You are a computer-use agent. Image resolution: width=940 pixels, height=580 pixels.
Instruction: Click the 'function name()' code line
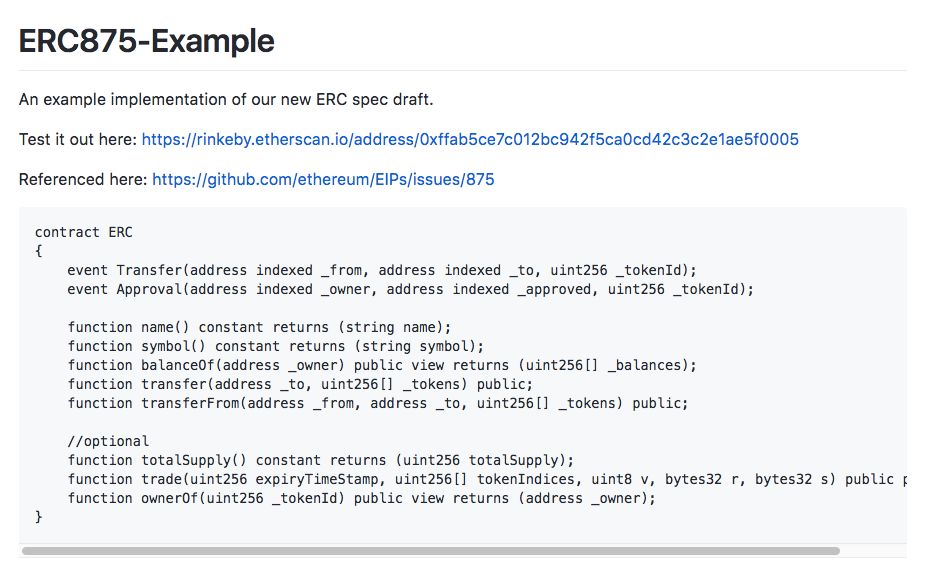point(259,327)
